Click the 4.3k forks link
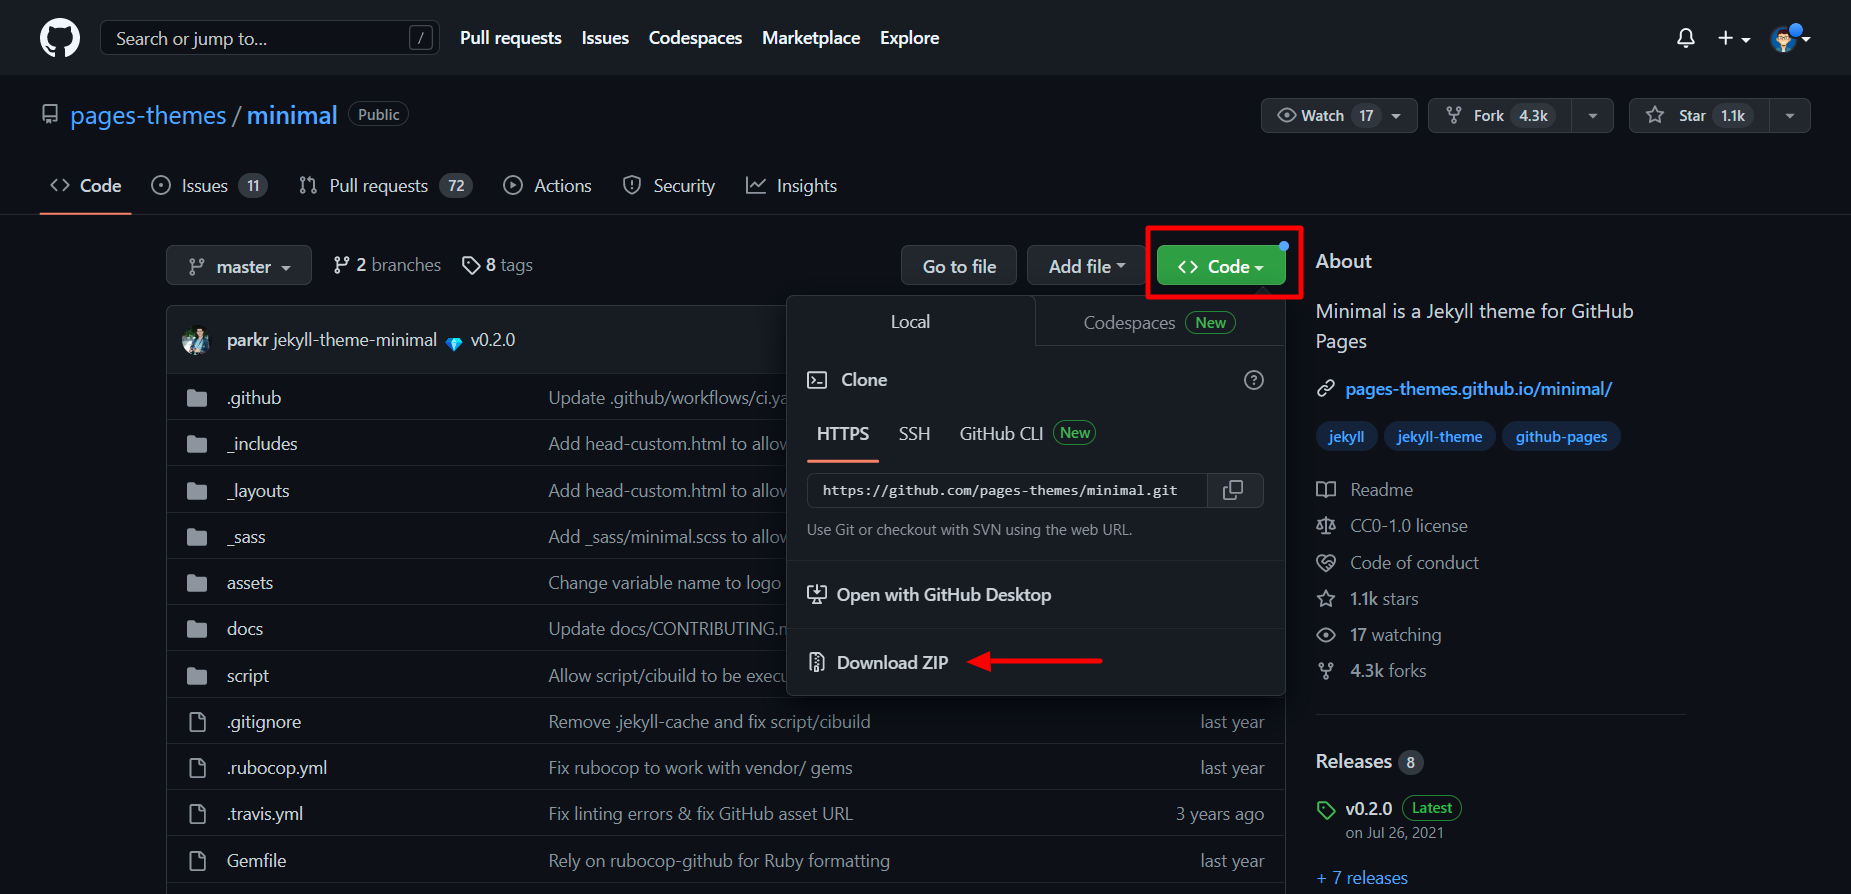The width and height of the screenshot is (1851, 894). point(1388,671)
